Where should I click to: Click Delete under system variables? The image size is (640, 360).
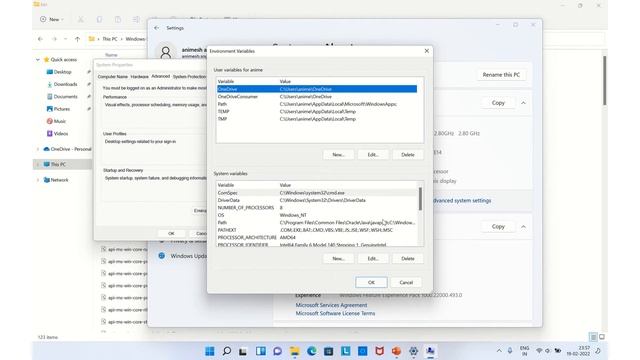click(x=408, y=258)
